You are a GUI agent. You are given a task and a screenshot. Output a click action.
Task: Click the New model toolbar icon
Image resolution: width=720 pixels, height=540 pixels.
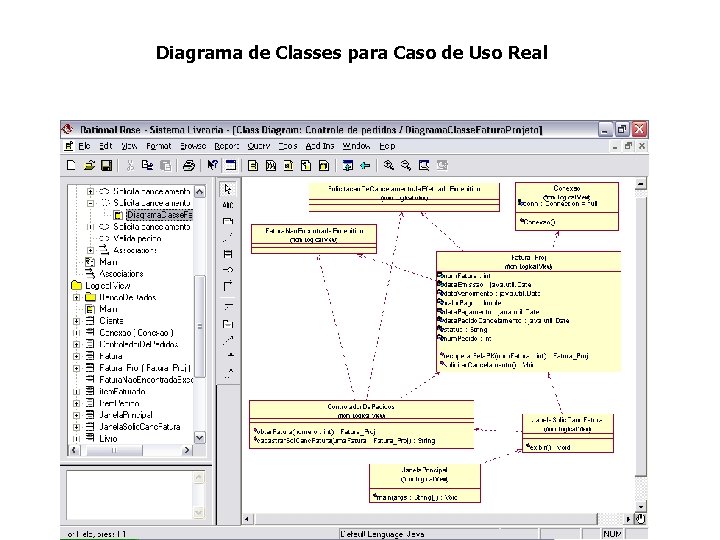pyautogui.click(x=71, y=165)
